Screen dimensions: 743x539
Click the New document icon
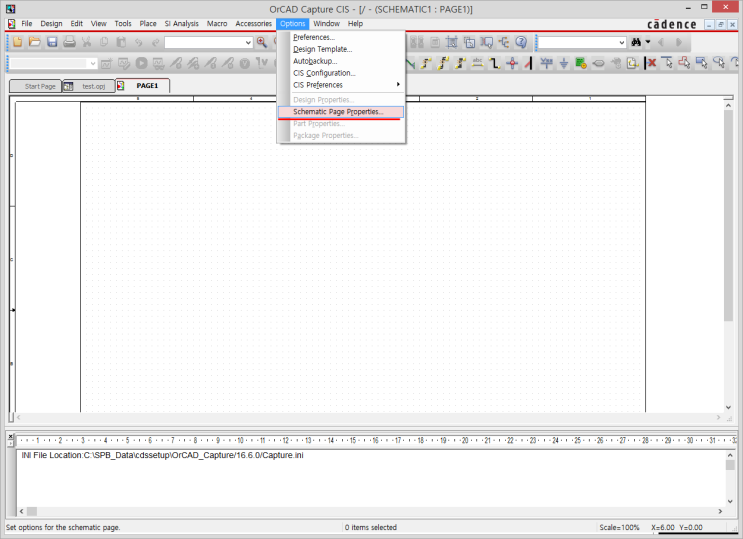[18, 42]
